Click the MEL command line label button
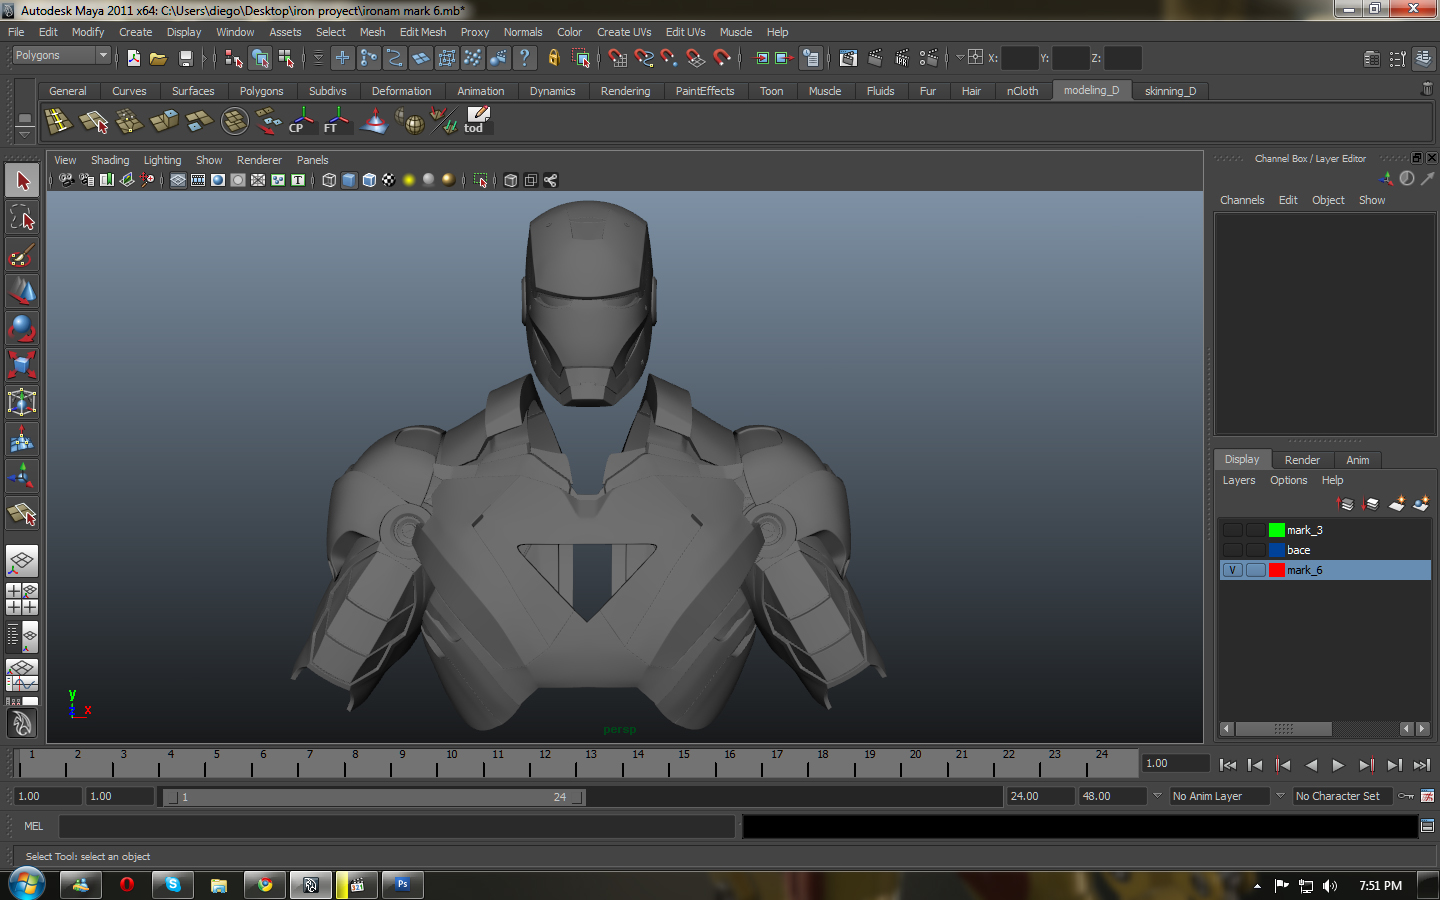1440x900 pixels. pos(33,826)
